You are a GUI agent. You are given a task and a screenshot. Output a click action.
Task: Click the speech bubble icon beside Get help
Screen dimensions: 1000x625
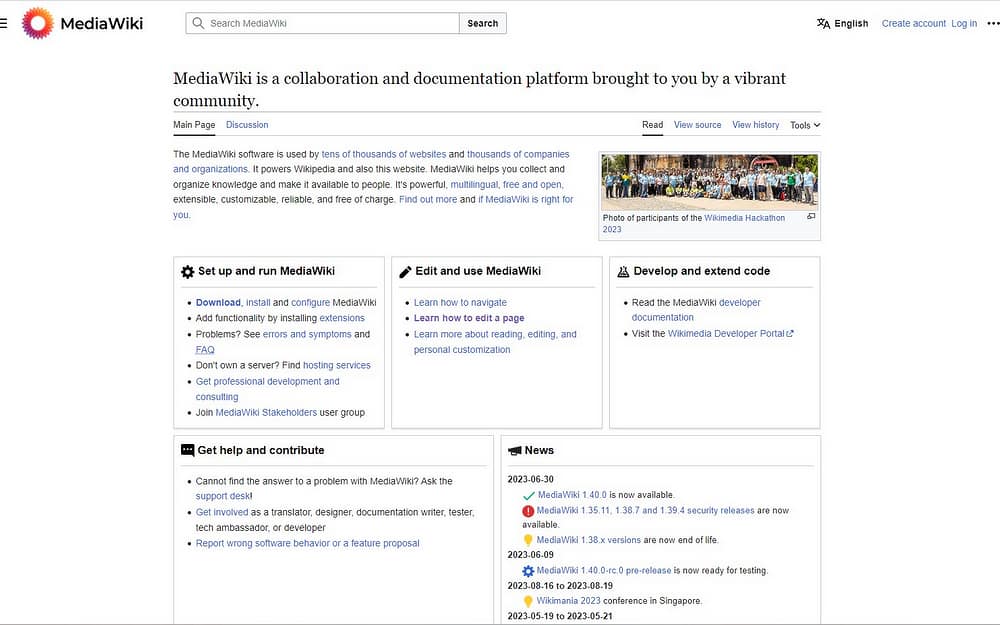(x=187, y=451)
